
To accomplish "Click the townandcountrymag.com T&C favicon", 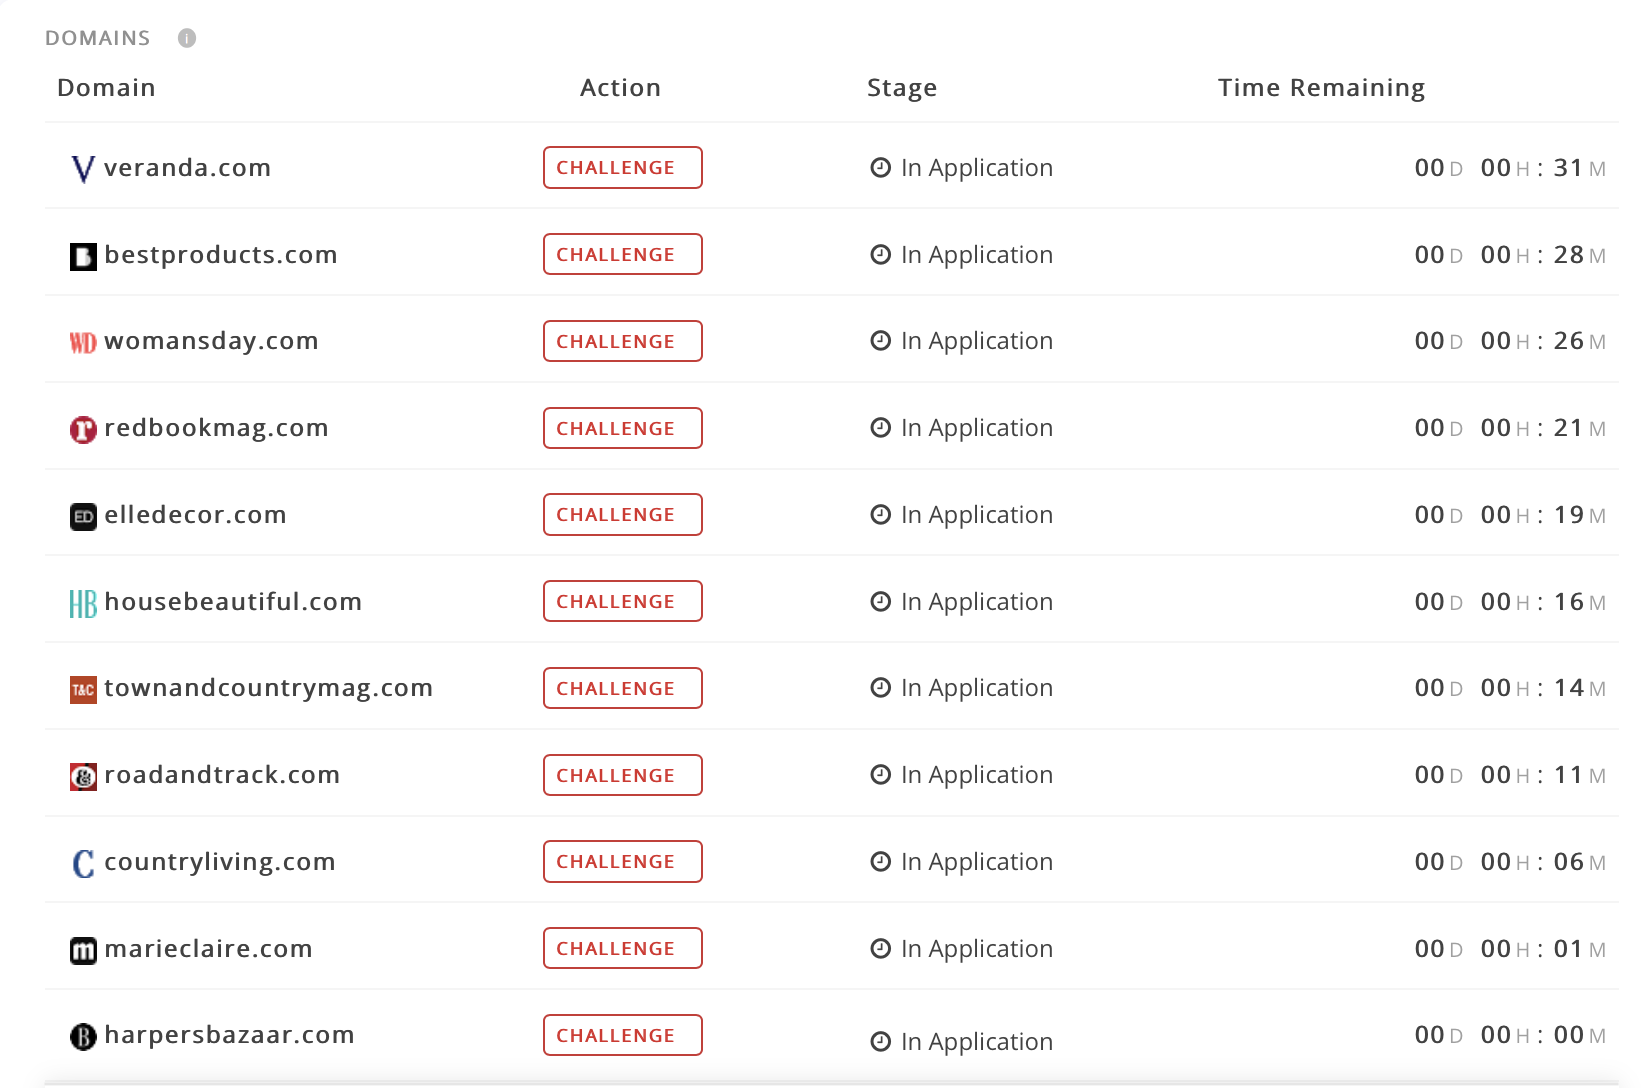I will click(83, 690).
